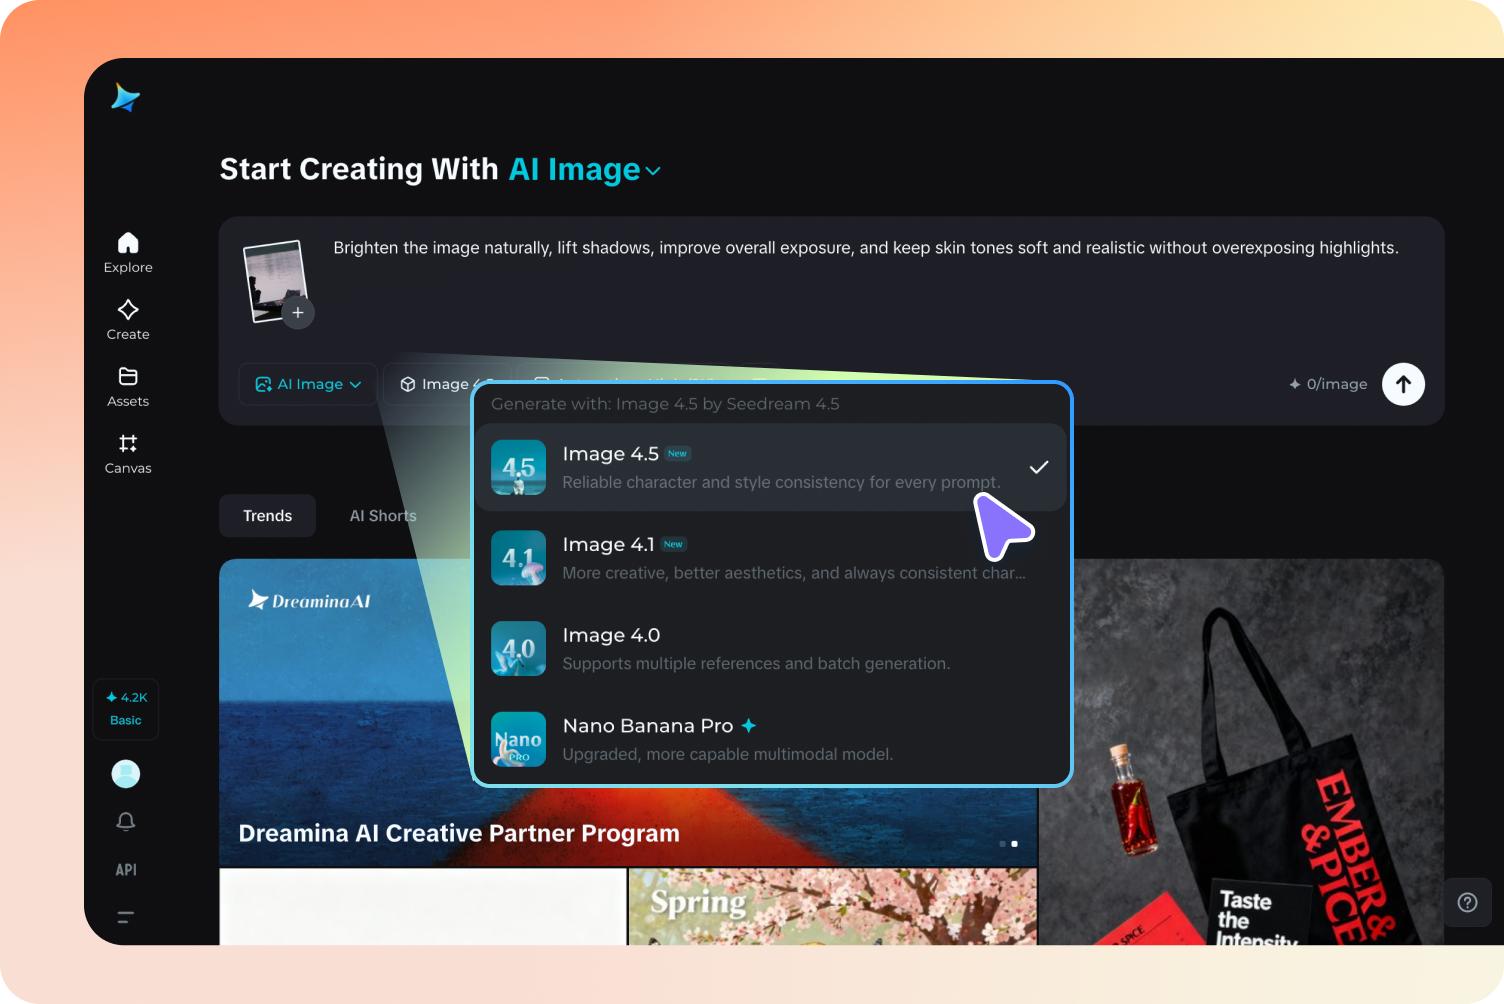Expand the AI Image heading dropdown
The image size is (1504, 1004).
tap(585, 170)
